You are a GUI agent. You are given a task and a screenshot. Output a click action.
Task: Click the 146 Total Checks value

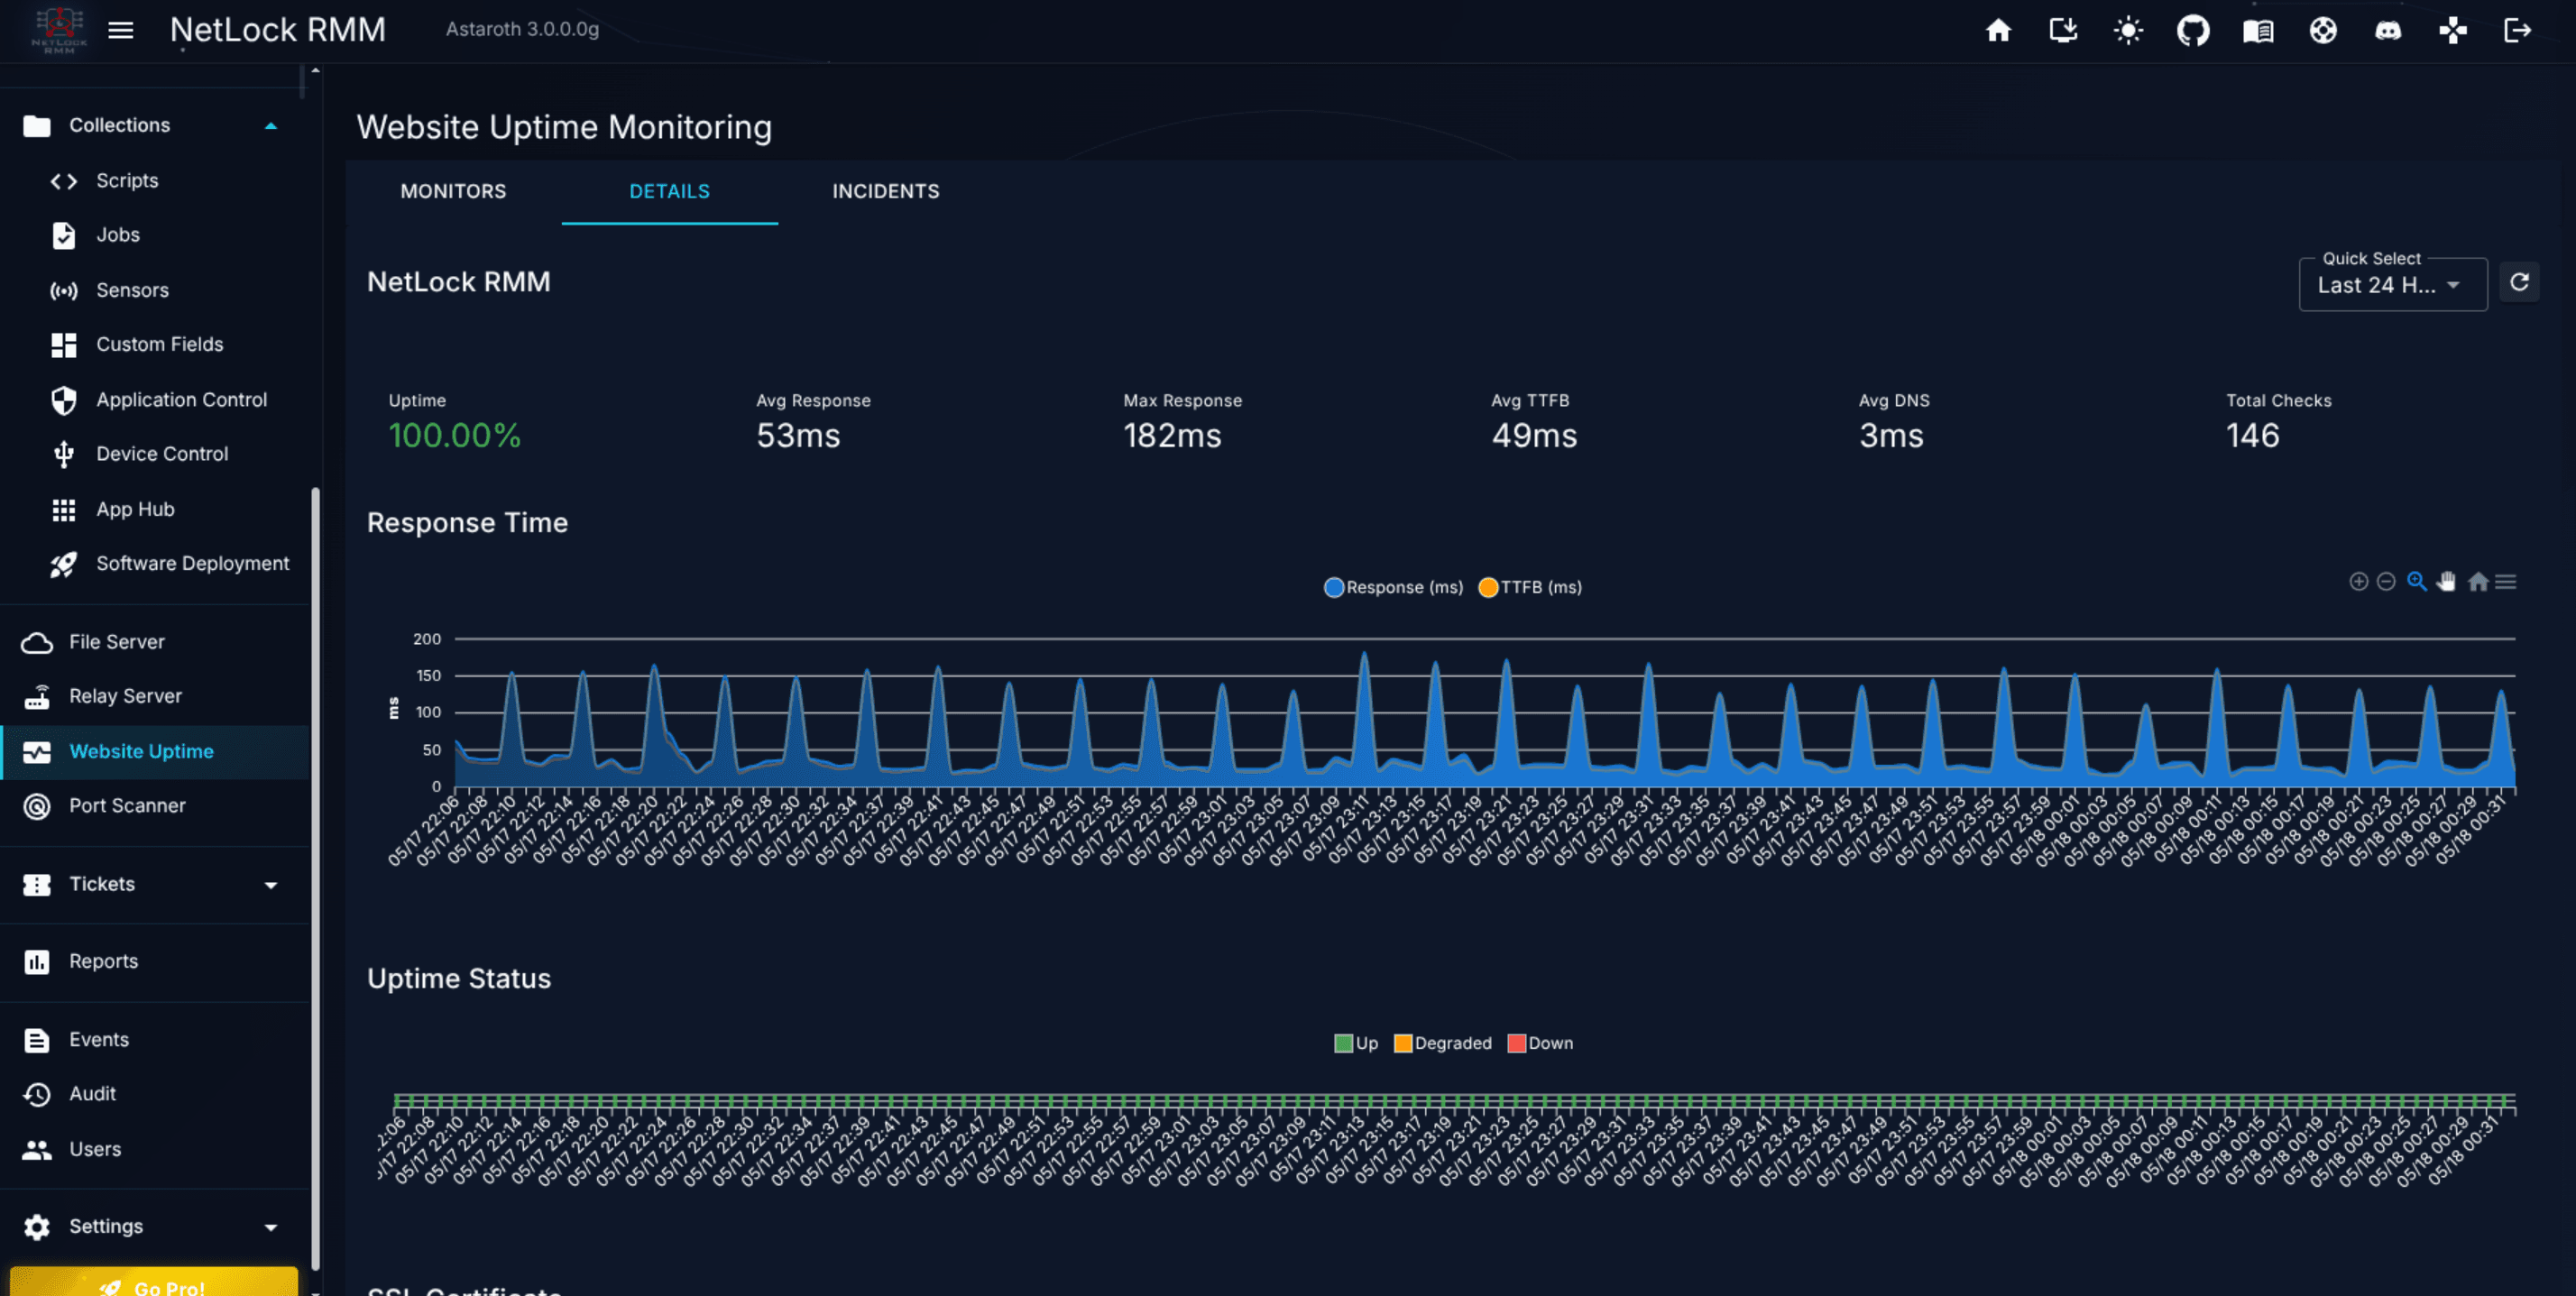click(2252, 436)
